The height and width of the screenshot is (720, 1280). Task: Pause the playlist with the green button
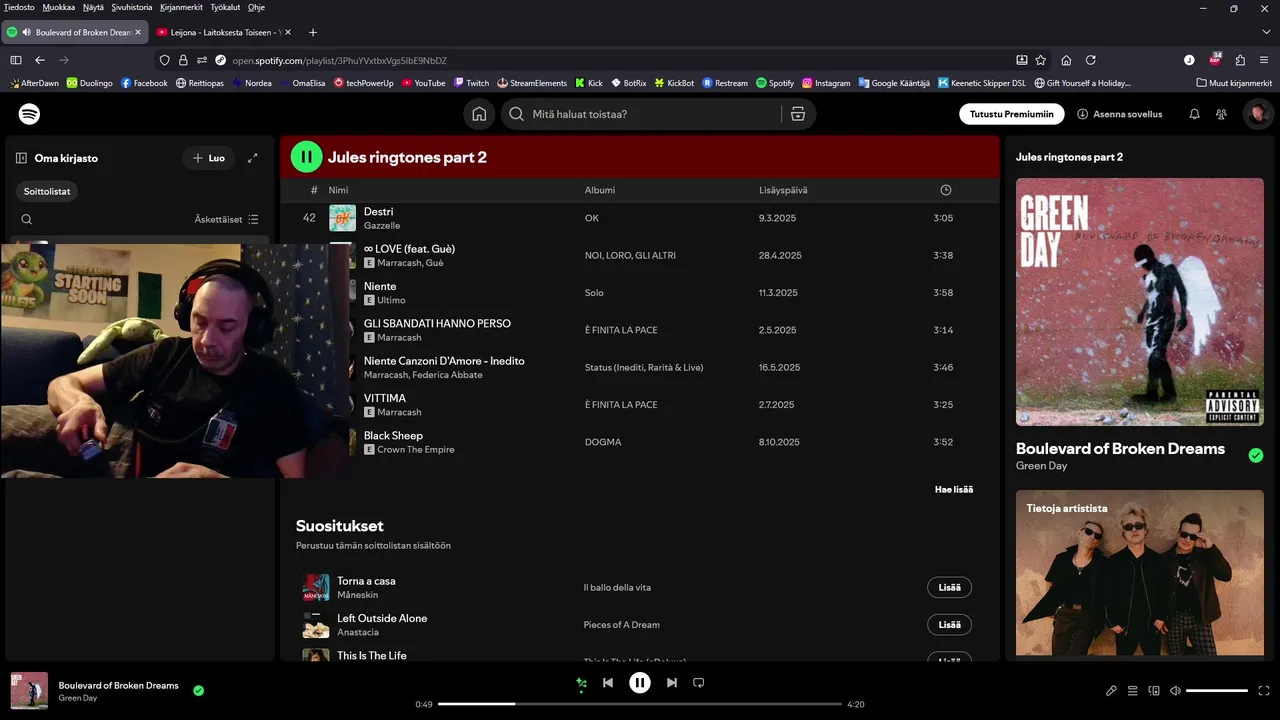point(307,157)
